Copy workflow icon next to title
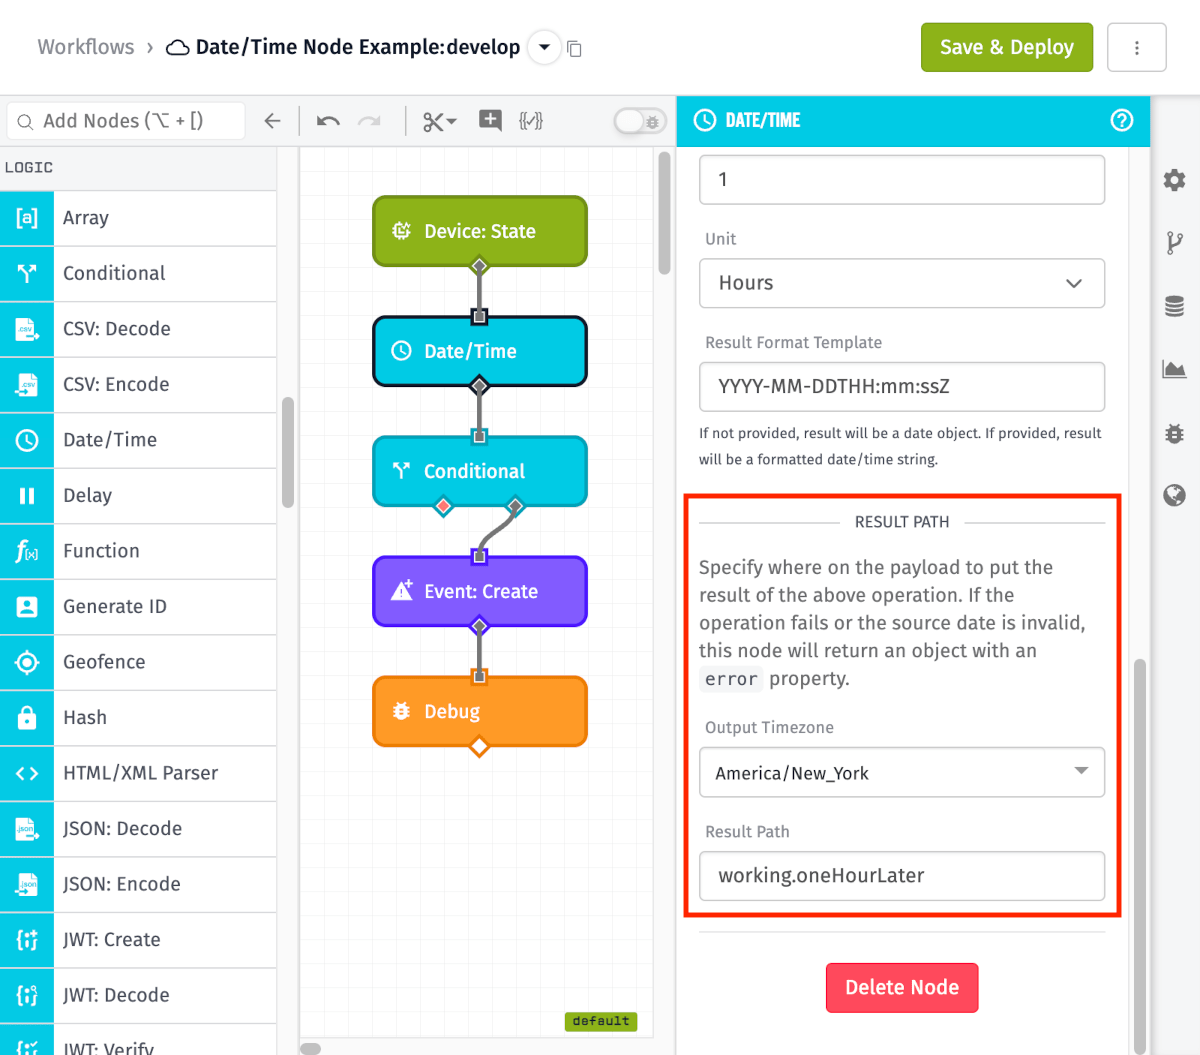 click(x=574, y=48)
